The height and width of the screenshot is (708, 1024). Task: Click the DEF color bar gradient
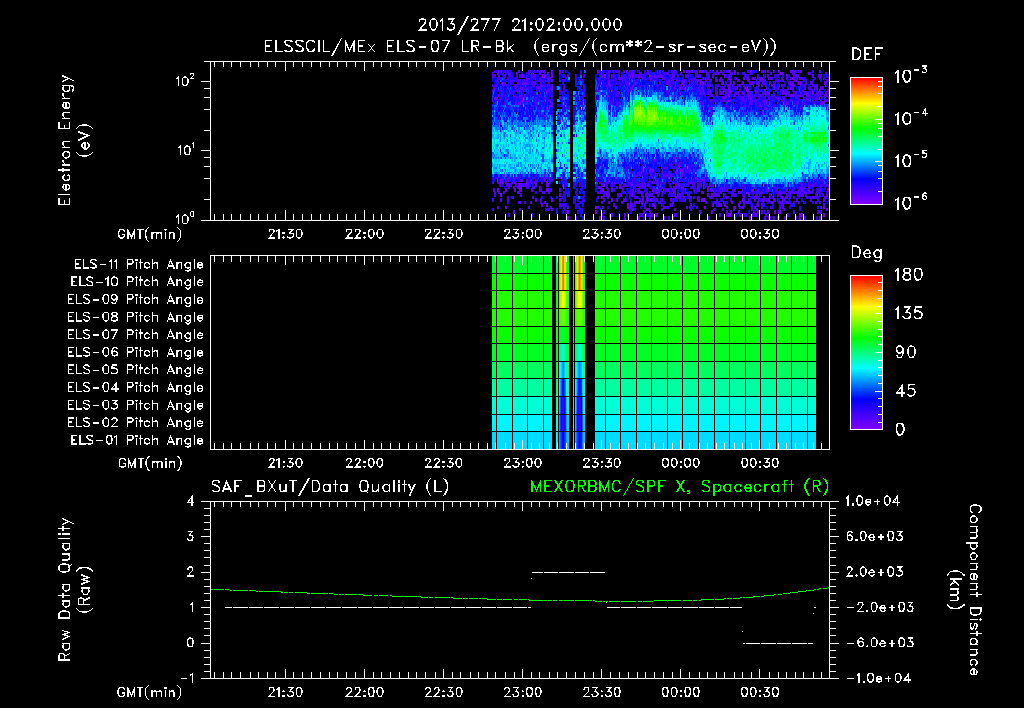pyautogui.click(x=866, y=140)
